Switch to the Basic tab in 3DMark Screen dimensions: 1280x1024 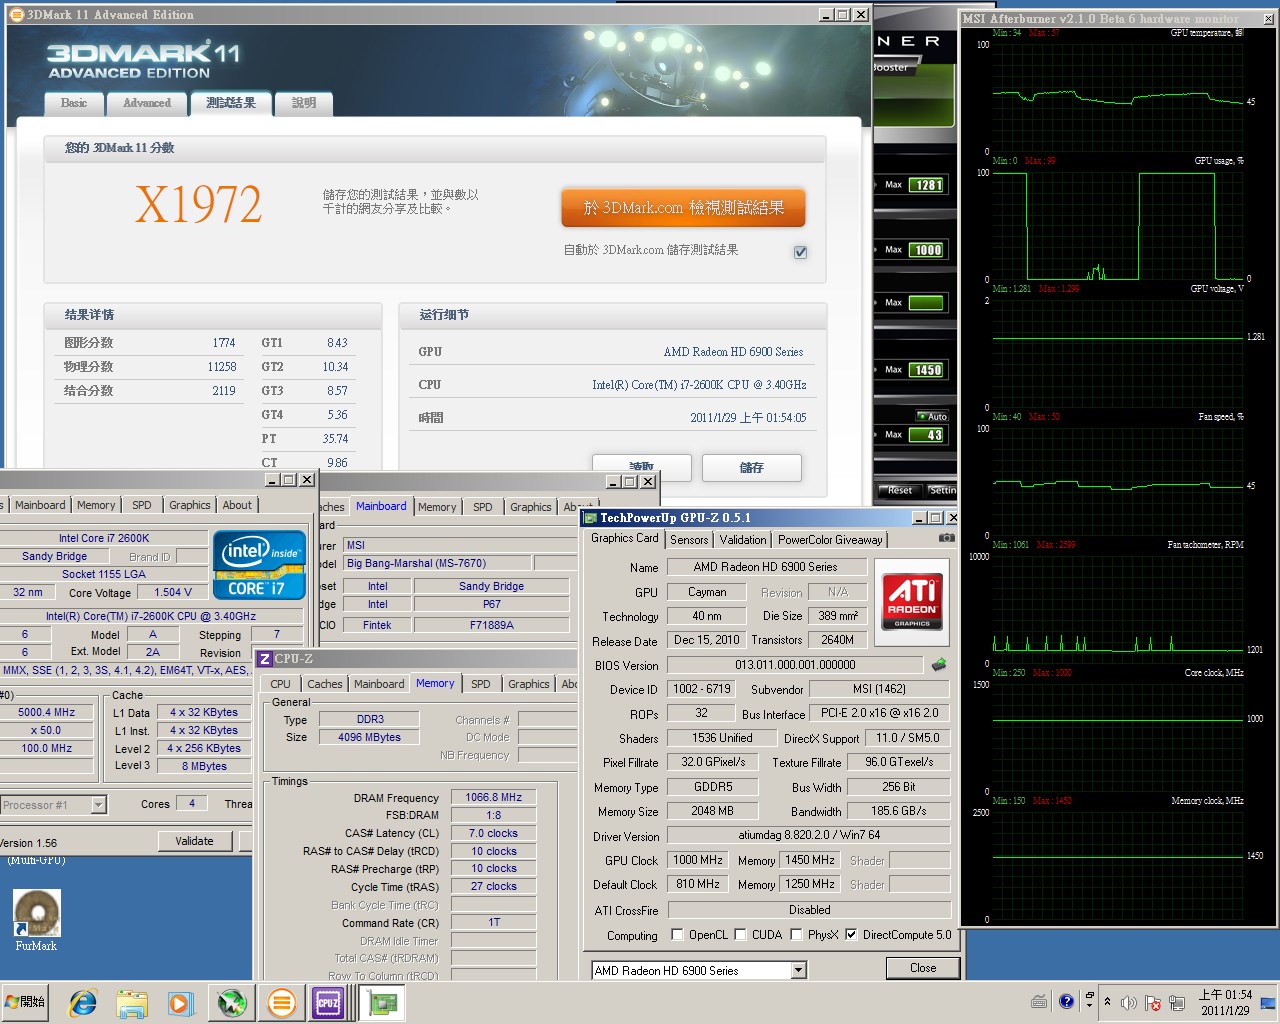(x=74, y=103)
